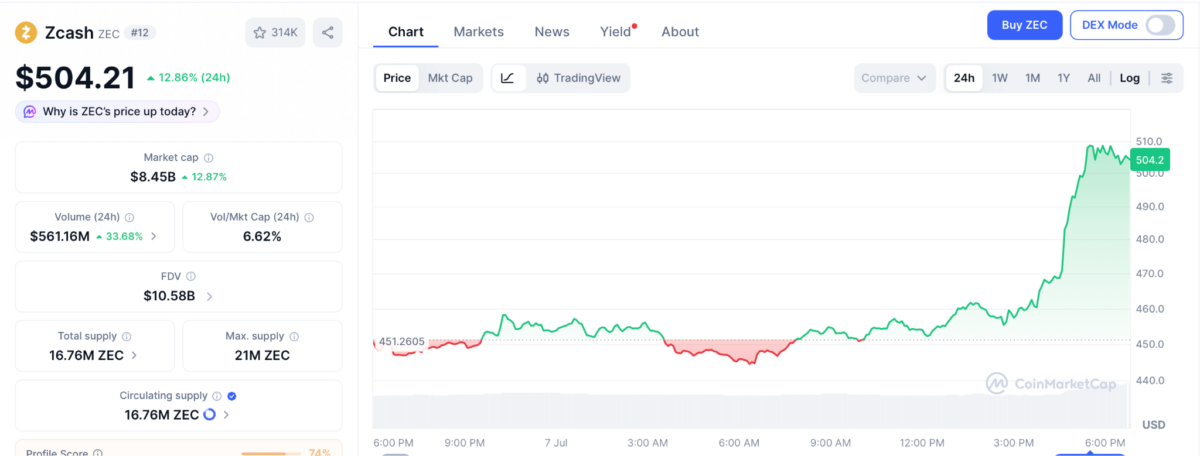Open the share icon button
The width and height of the screenshot is (1200, 456).
327,32
